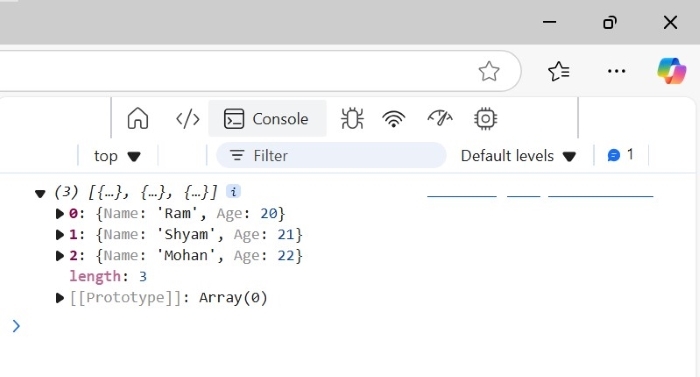700x377 pixels.
Task: Open the Memory chip icon panel
Action: (x=485, y=119)
